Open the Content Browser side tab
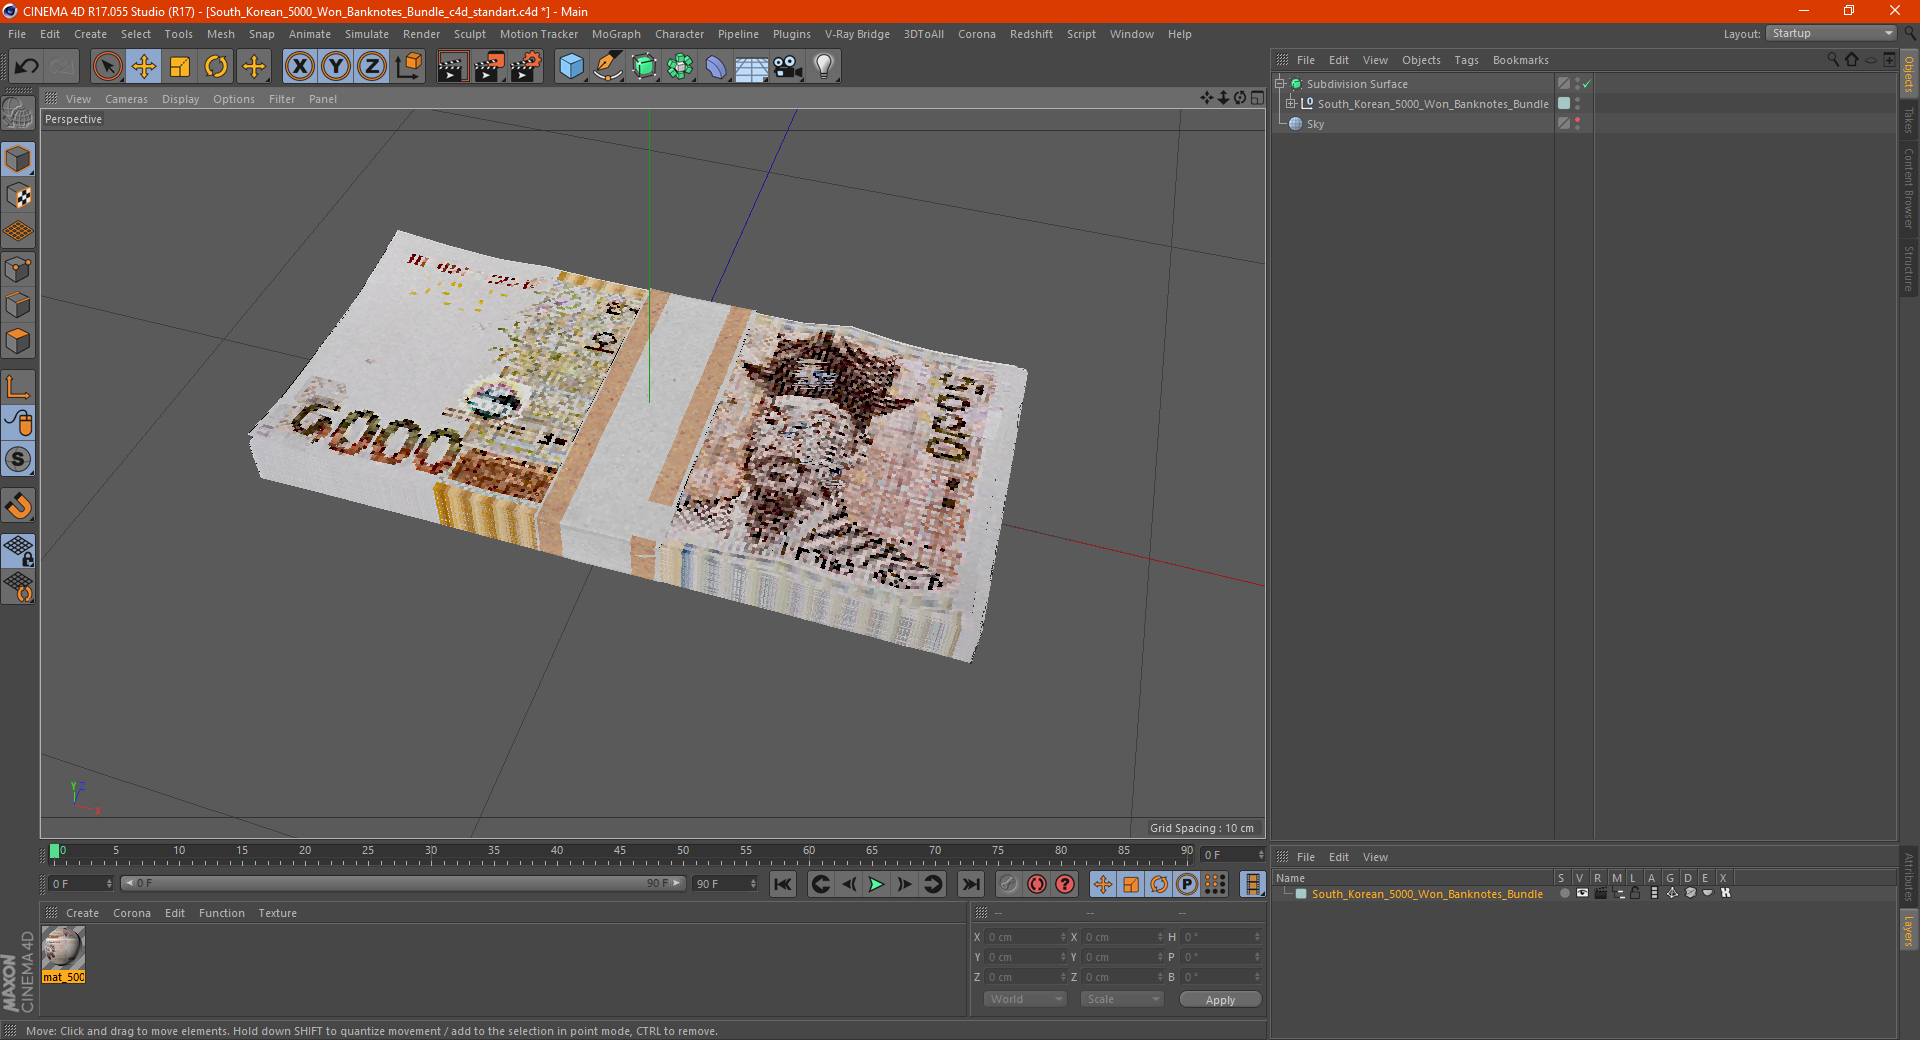 point(1909,188)
